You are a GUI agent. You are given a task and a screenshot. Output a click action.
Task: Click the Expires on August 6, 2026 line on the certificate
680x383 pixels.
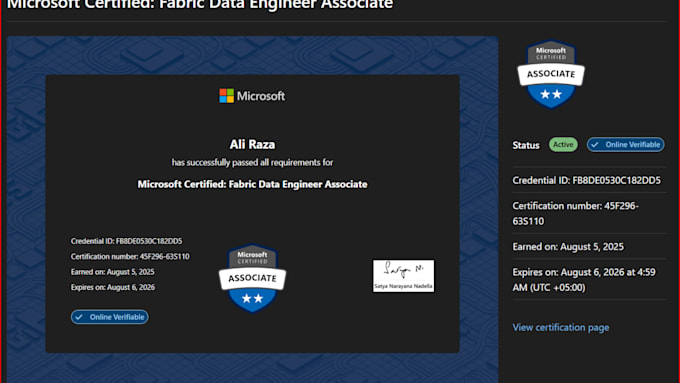click(x=113, y=287)
